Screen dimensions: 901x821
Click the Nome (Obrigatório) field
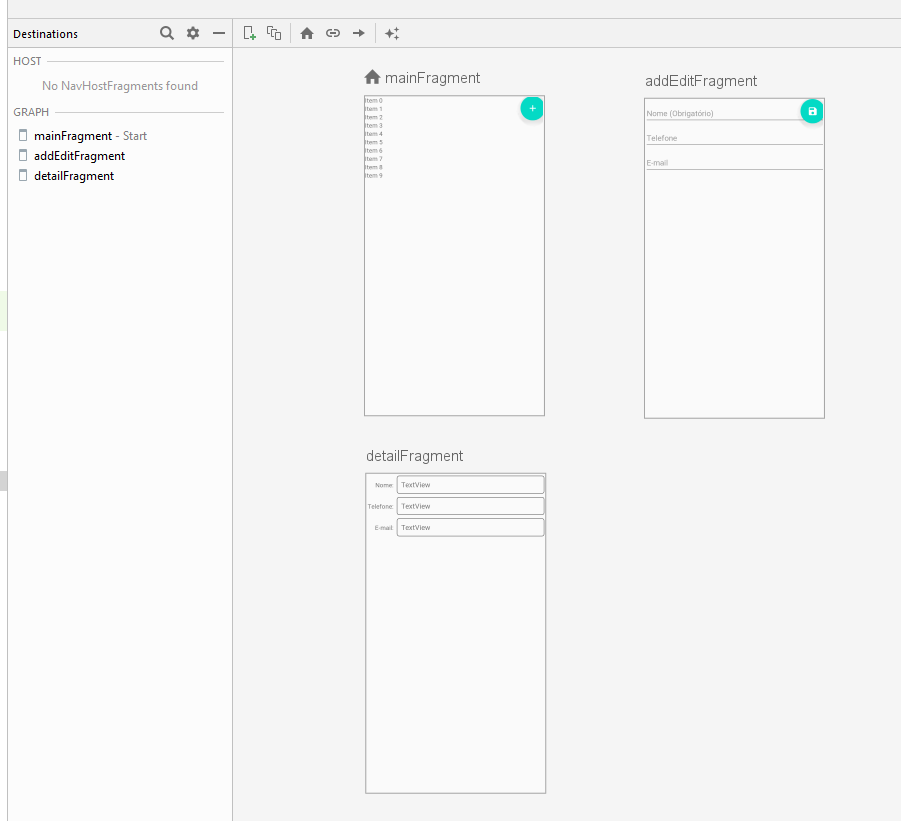[x=720, y=113]
